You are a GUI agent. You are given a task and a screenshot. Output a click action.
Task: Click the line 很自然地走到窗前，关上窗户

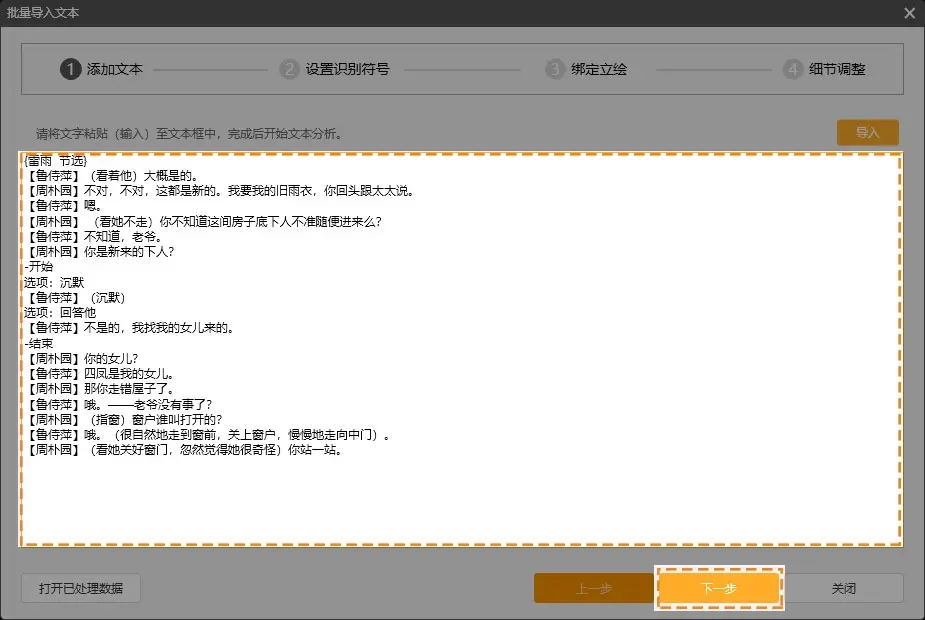click(208, 435)
